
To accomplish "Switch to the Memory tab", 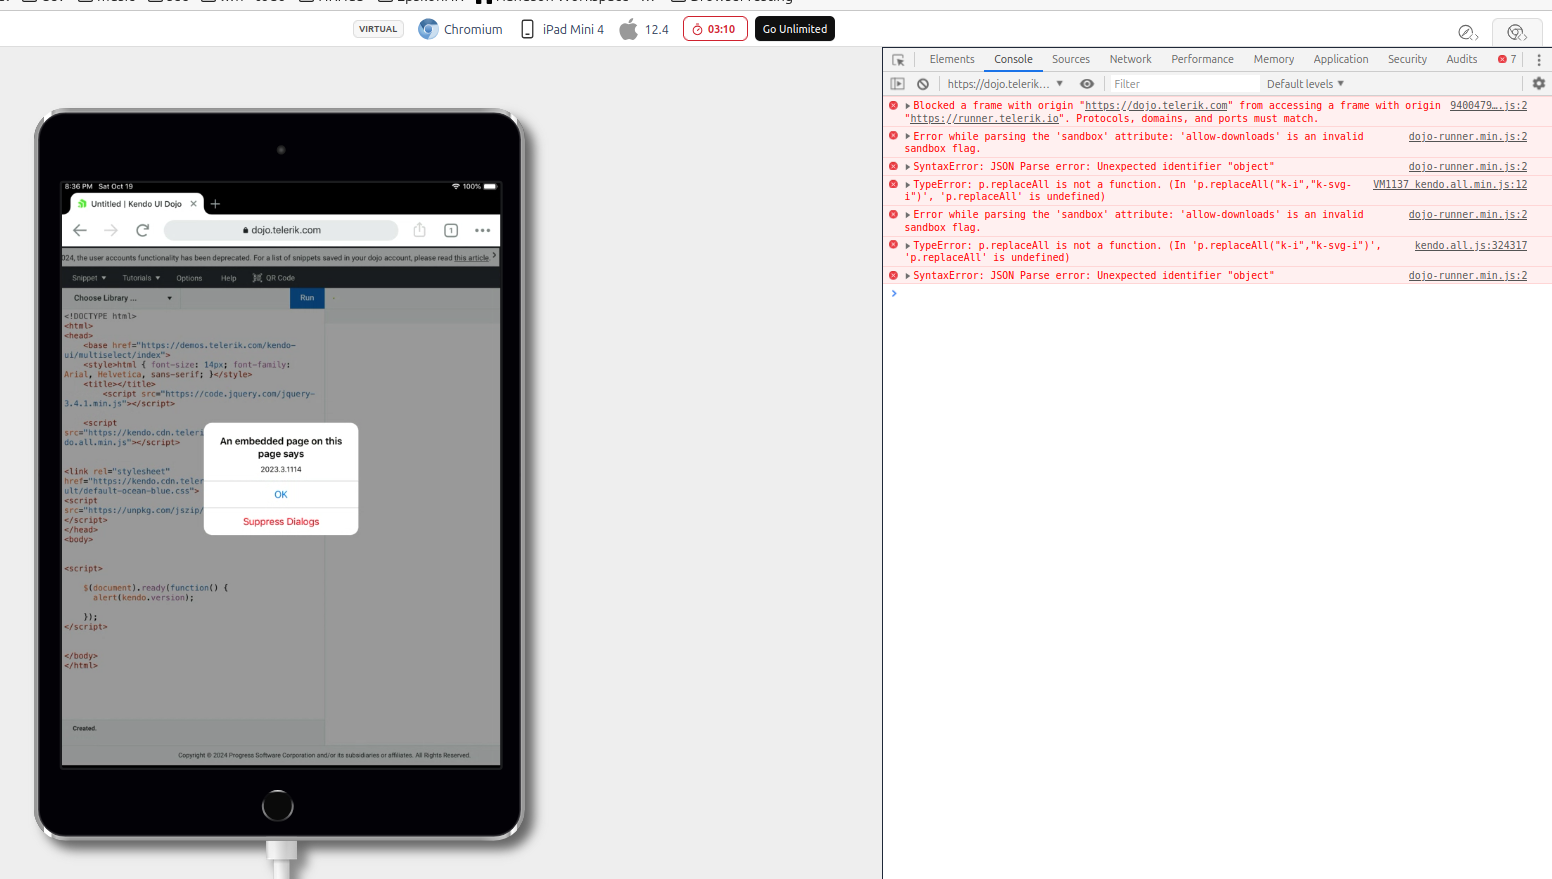I will coord(1274,59).
